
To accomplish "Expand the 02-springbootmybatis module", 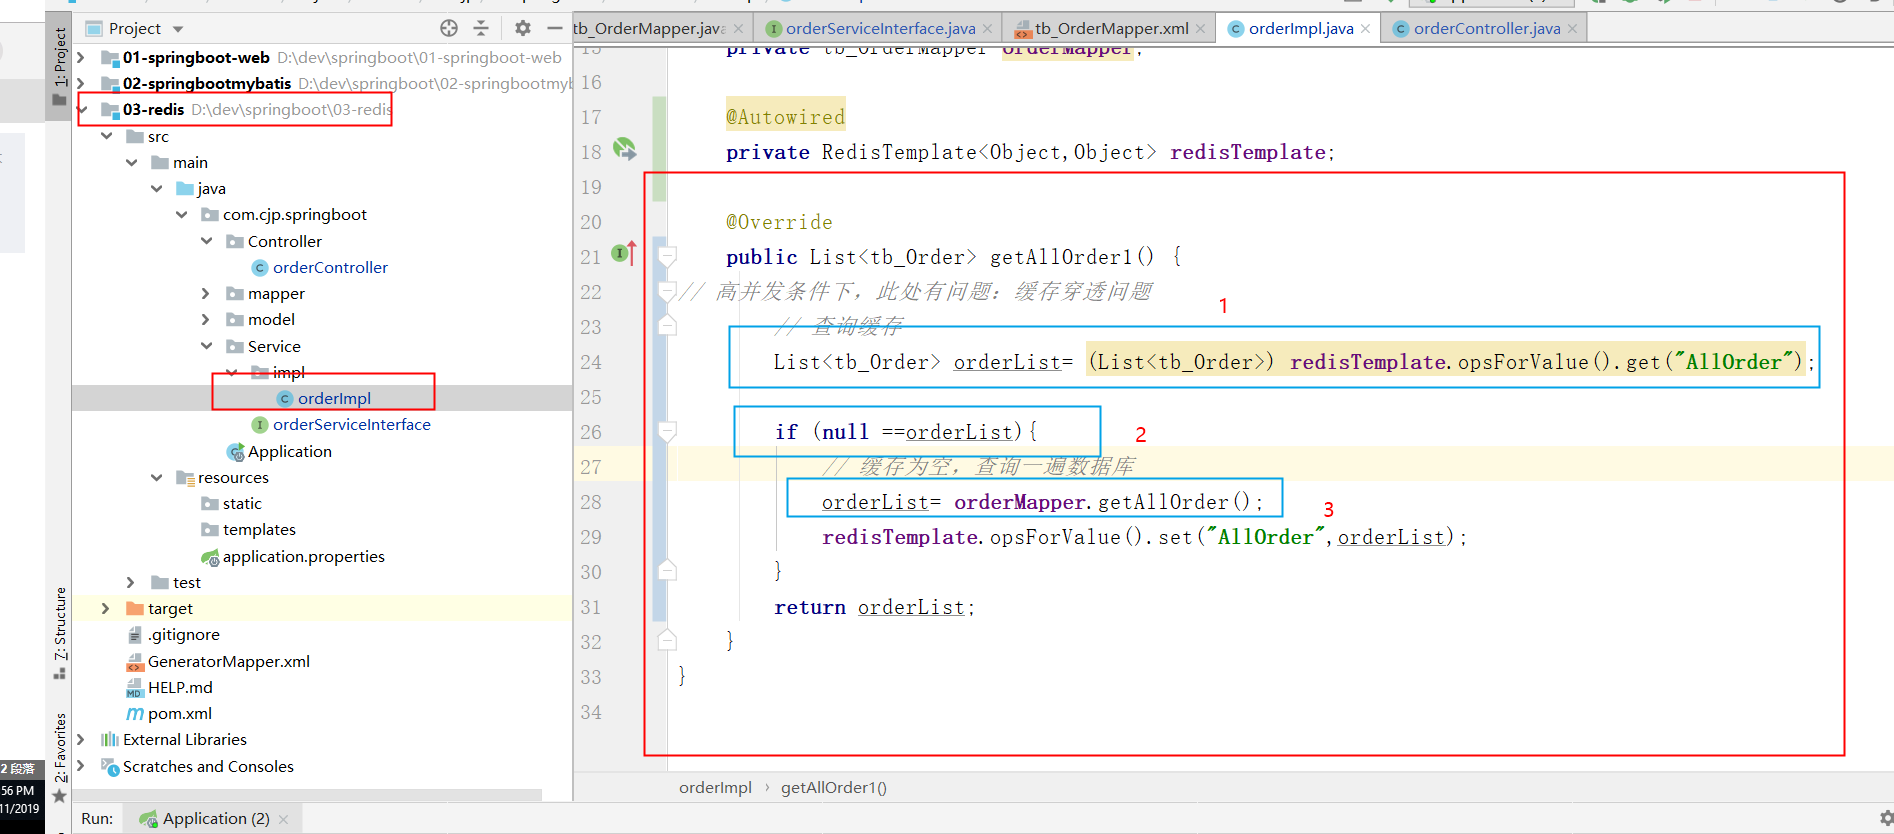I will 82,84.
